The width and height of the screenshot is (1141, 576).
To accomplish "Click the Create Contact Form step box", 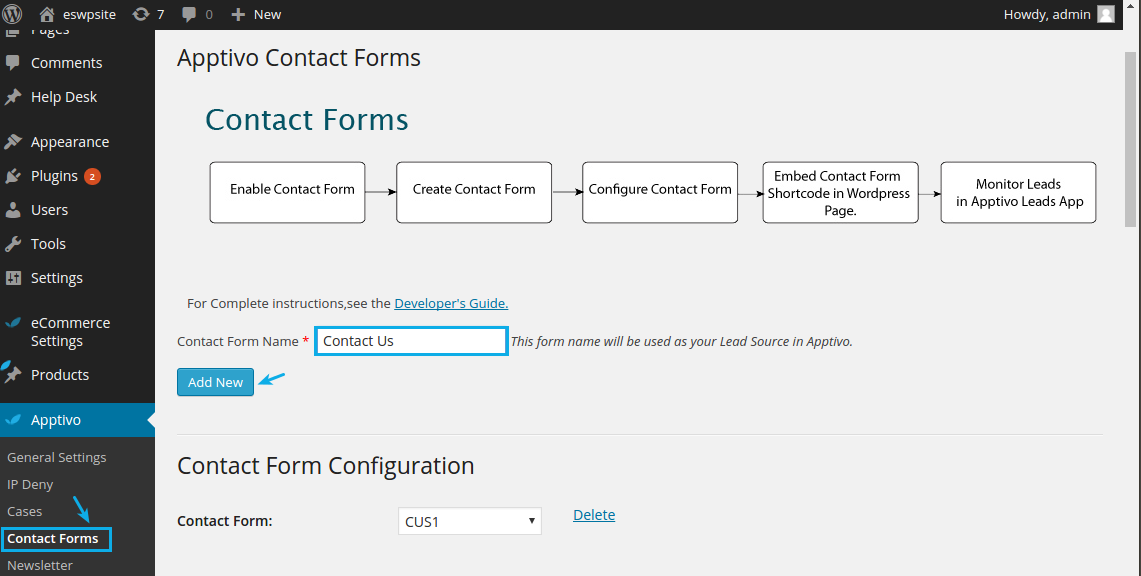I will tap(474, 192).
